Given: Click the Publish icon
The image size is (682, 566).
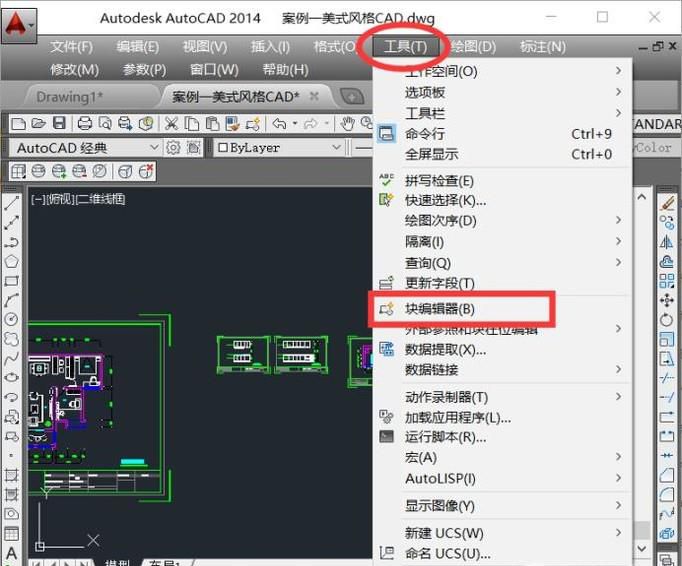Looking at the screenshot, I should point(125,124).
